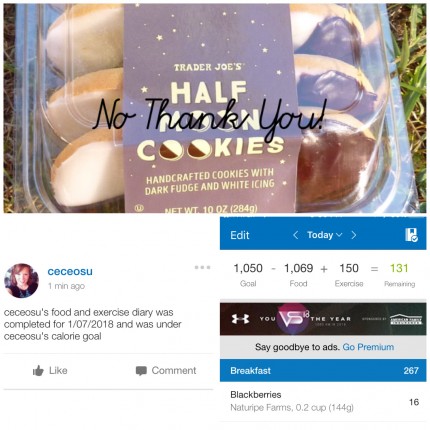The height and width of the screenshot is (430, 430).
Task: Click the You VS The Year ad banner
Action: click(x=323, y=319)
